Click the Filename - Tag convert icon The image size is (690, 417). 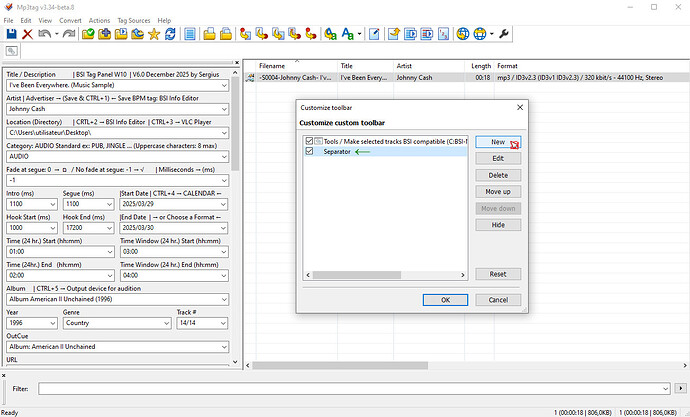coord(262,34)
